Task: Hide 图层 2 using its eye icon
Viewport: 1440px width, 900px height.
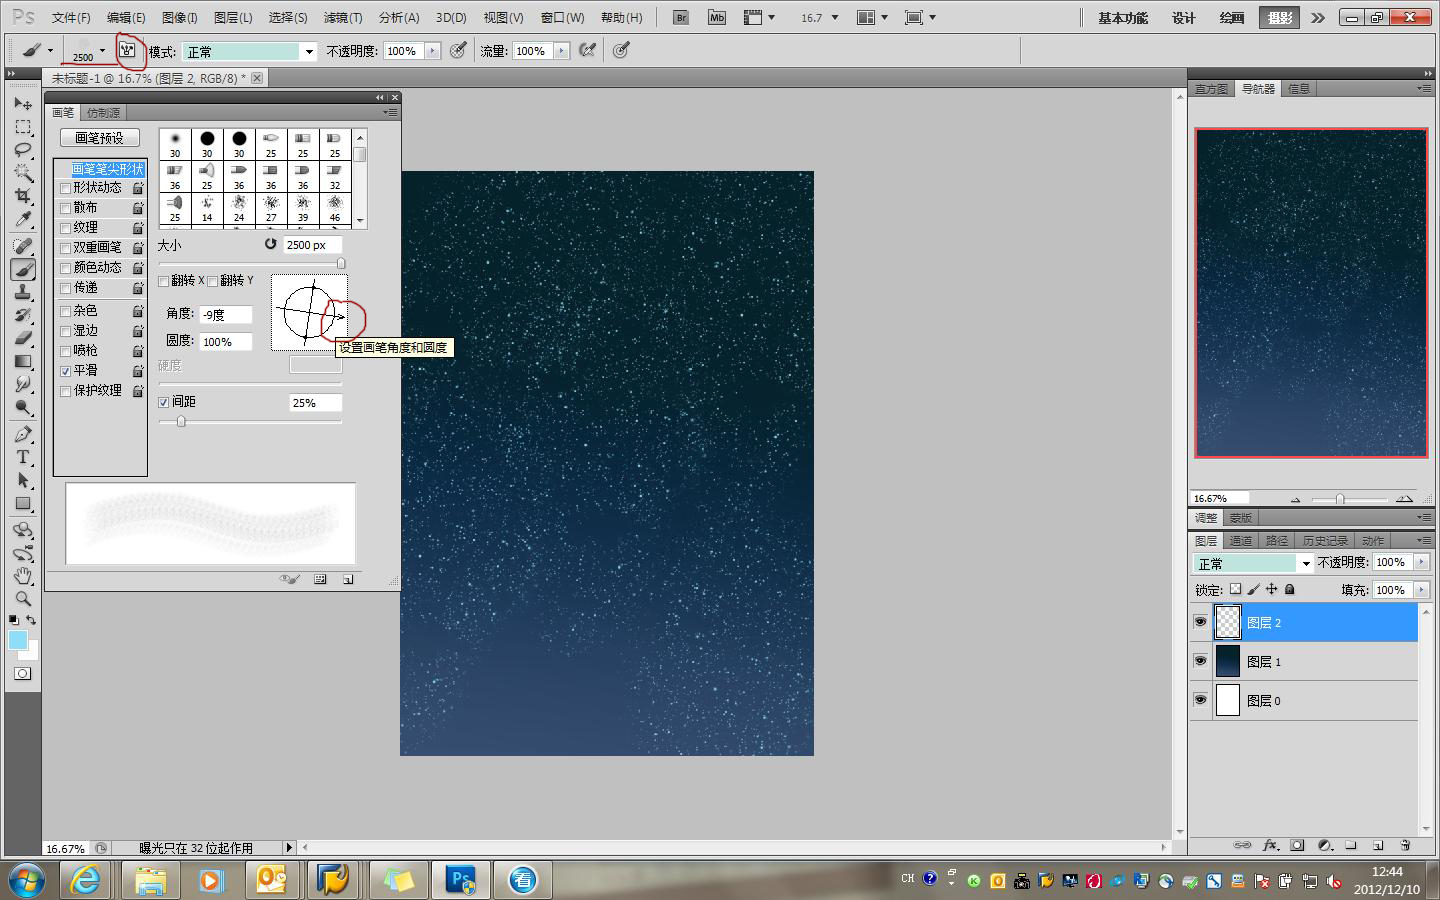Action: pyautogui.click(x=1200, y=622)
